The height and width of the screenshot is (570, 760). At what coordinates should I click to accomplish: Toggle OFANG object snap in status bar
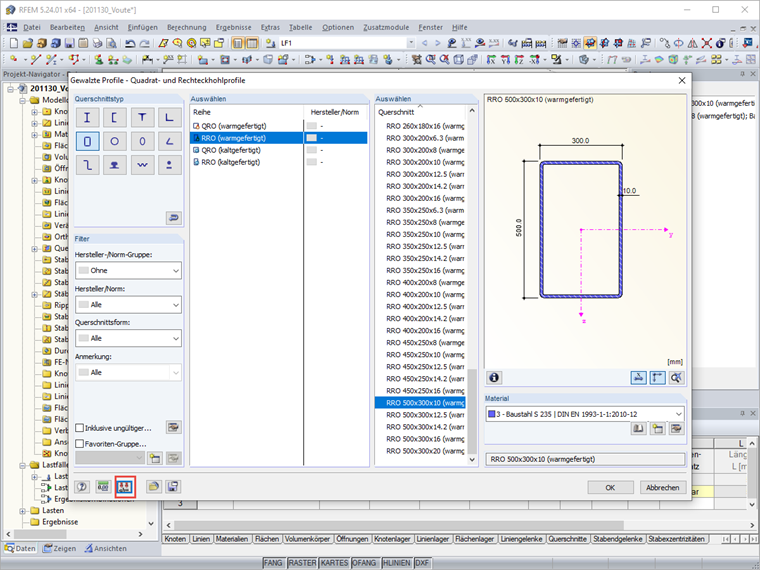[364, 563]
